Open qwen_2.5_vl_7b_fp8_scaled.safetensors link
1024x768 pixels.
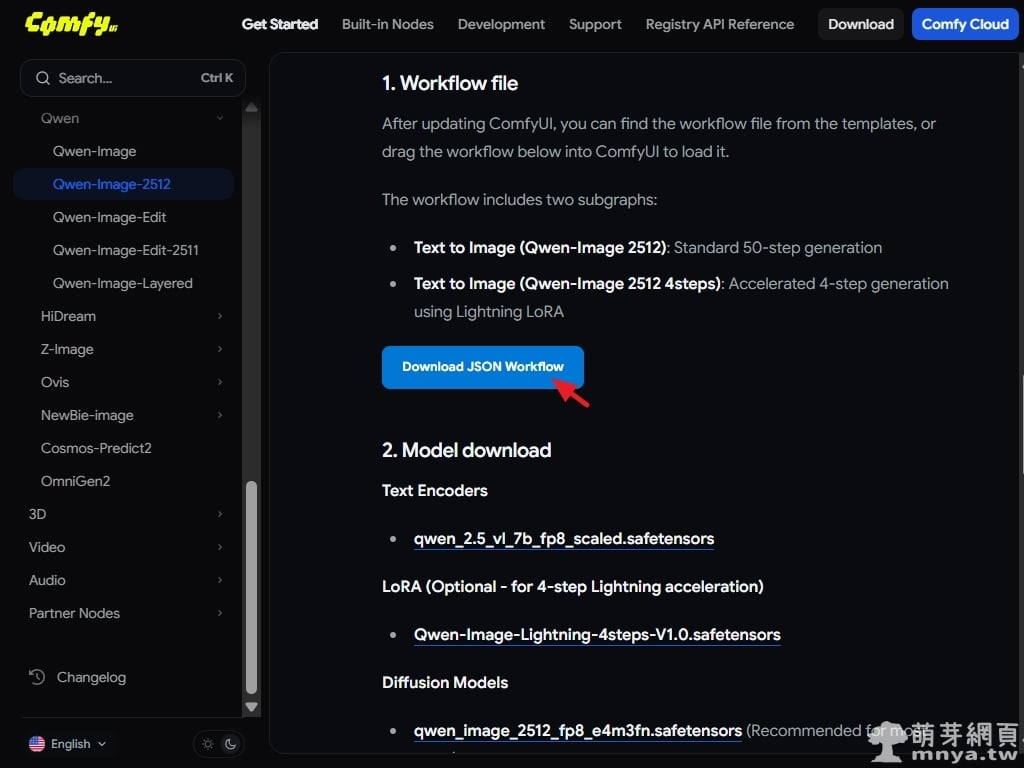point(563,539)
